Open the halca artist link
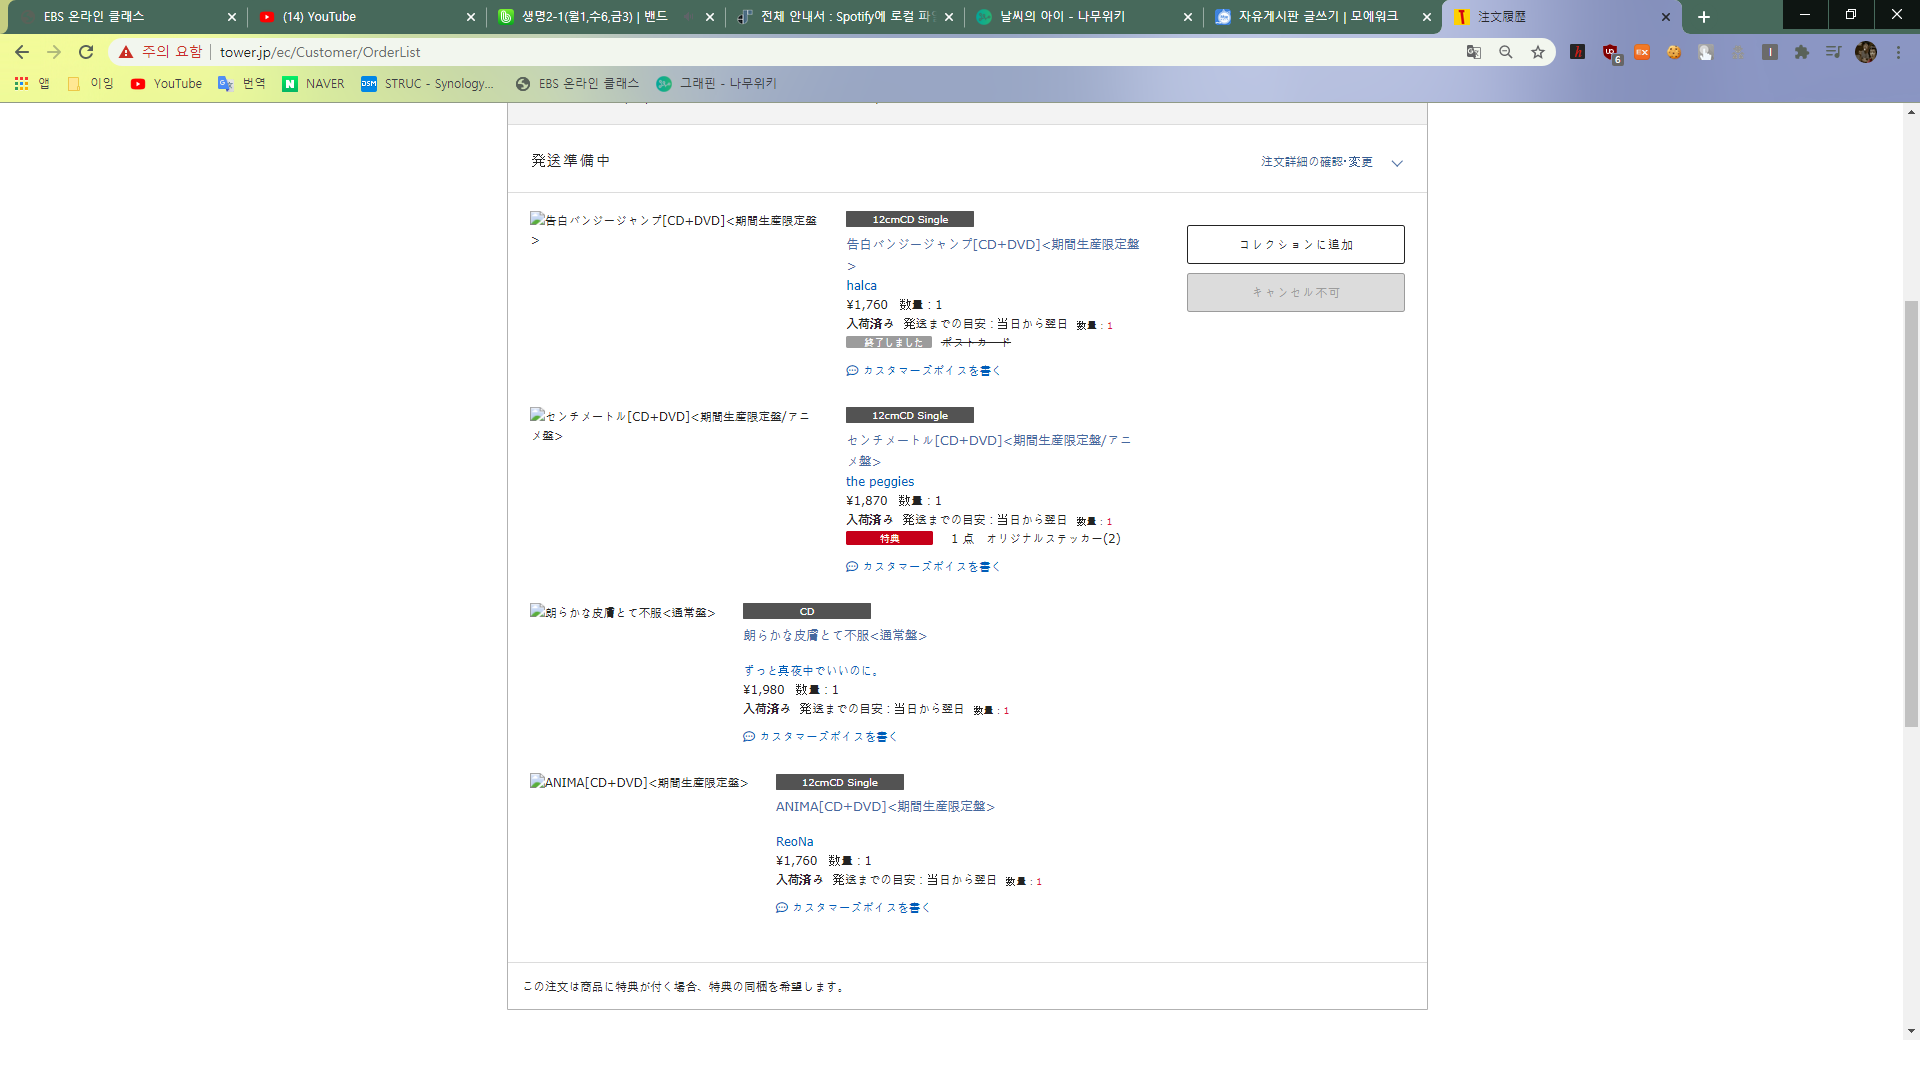The width and height of the screenshot is (1920, 1080). point(861,286)
